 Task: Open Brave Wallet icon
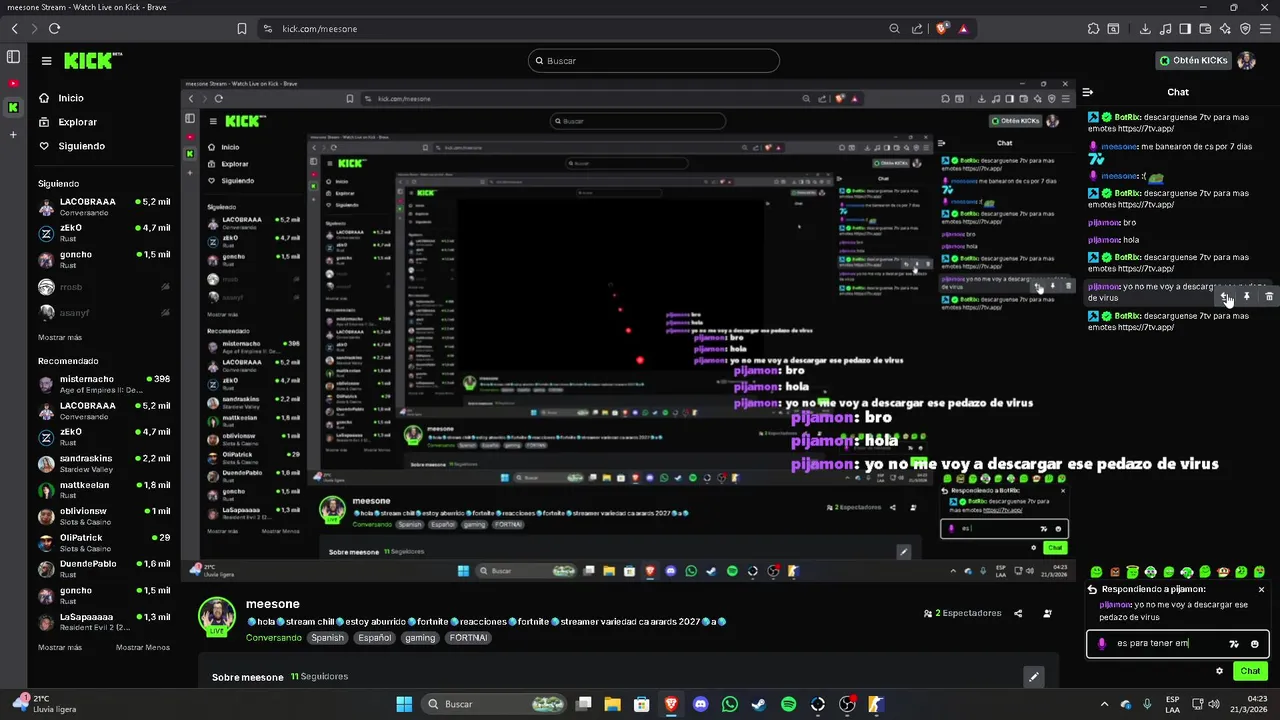click(x=1205, y=29)
